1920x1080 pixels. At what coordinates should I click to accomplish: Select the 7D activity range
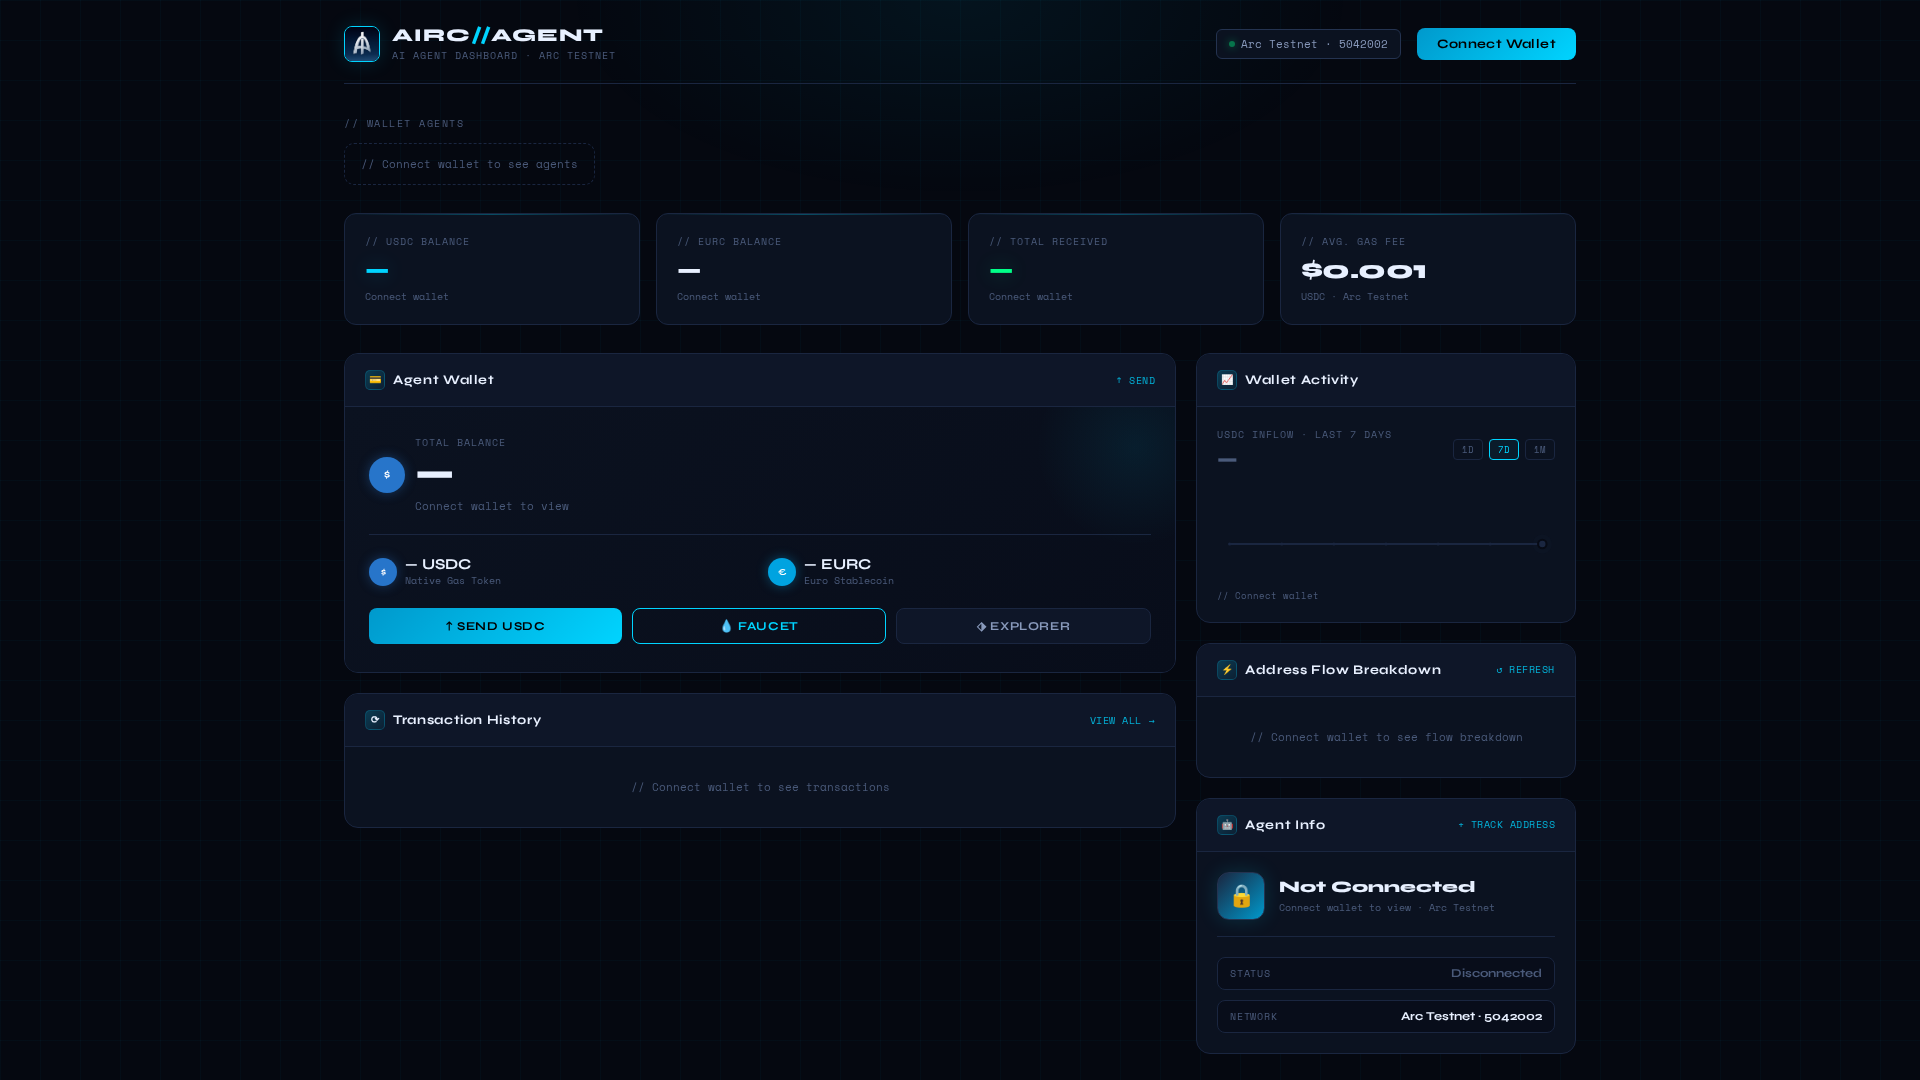1504,450
